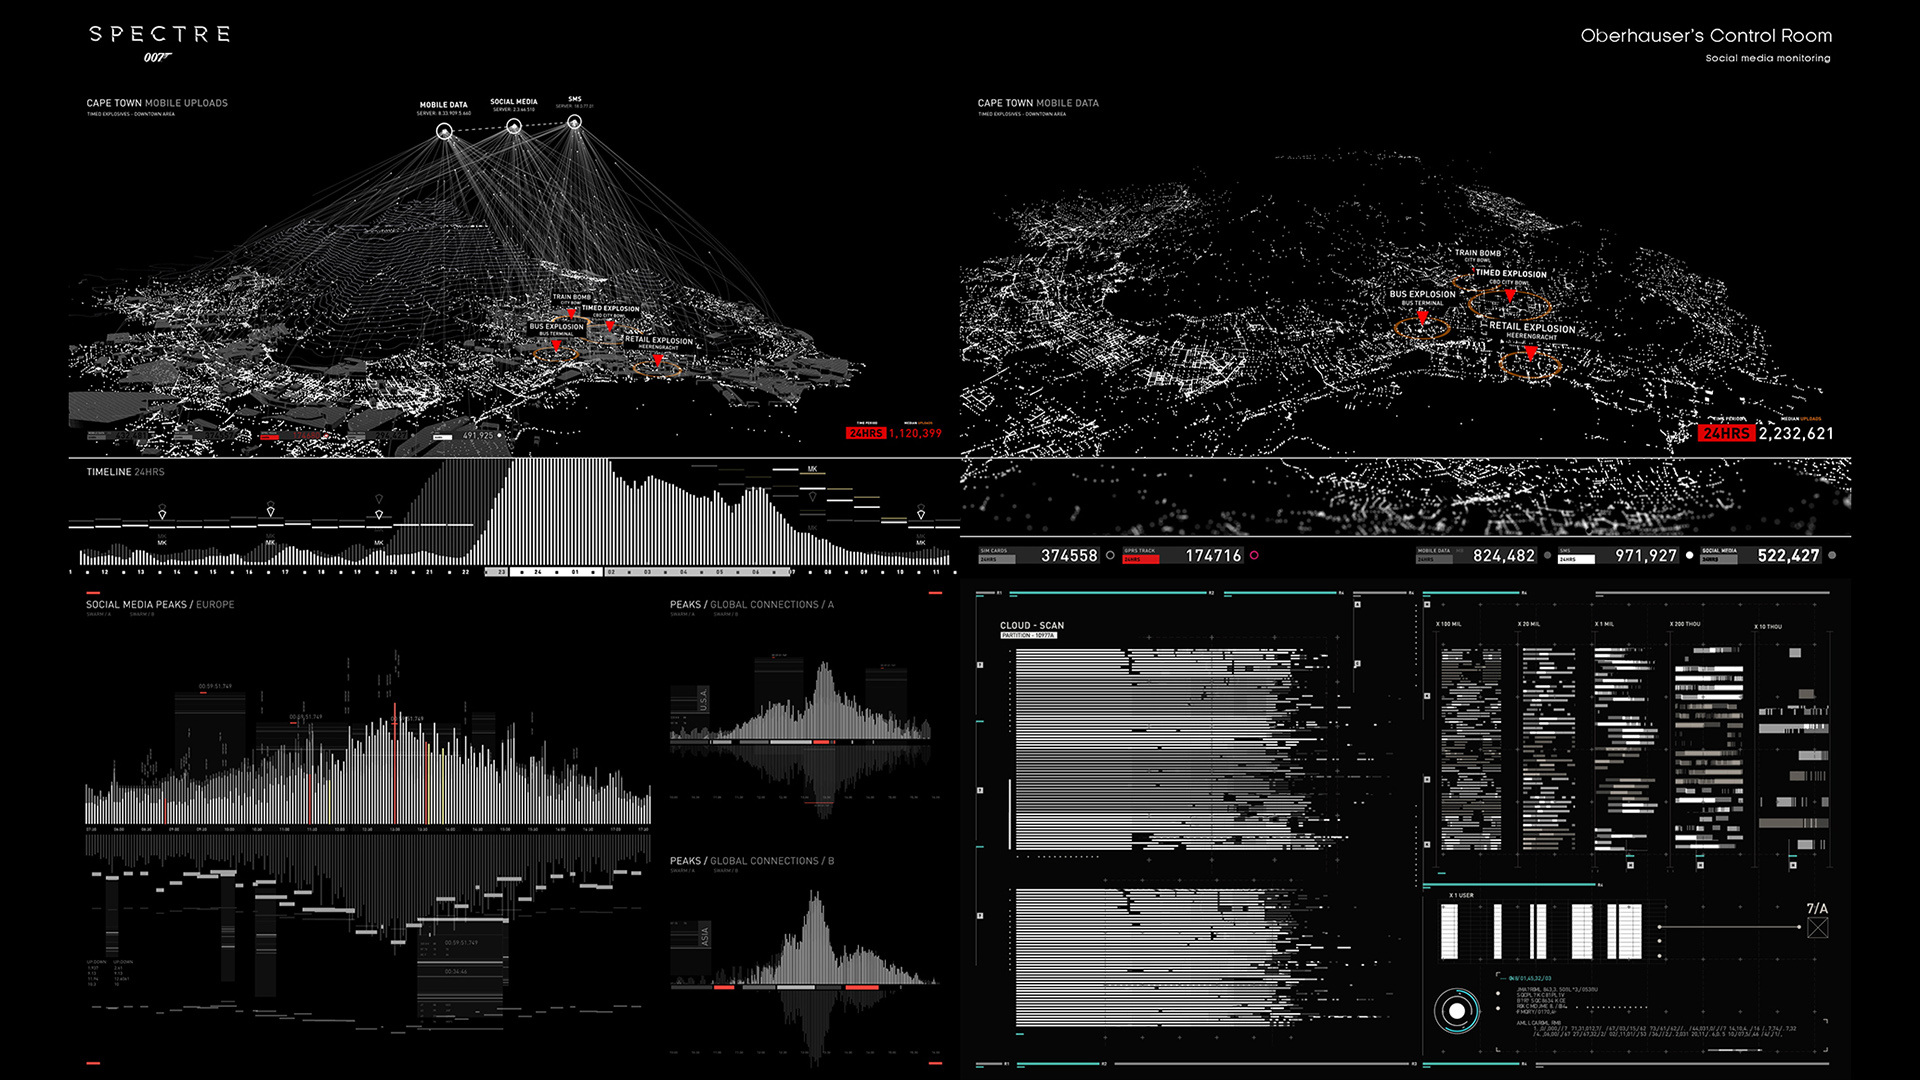Image resolution: width=1920 pixels, height=1080 pixels.
Task: Select Peaks Global Connections A heading
Action: pyautogui.click(x=751, y=605)
